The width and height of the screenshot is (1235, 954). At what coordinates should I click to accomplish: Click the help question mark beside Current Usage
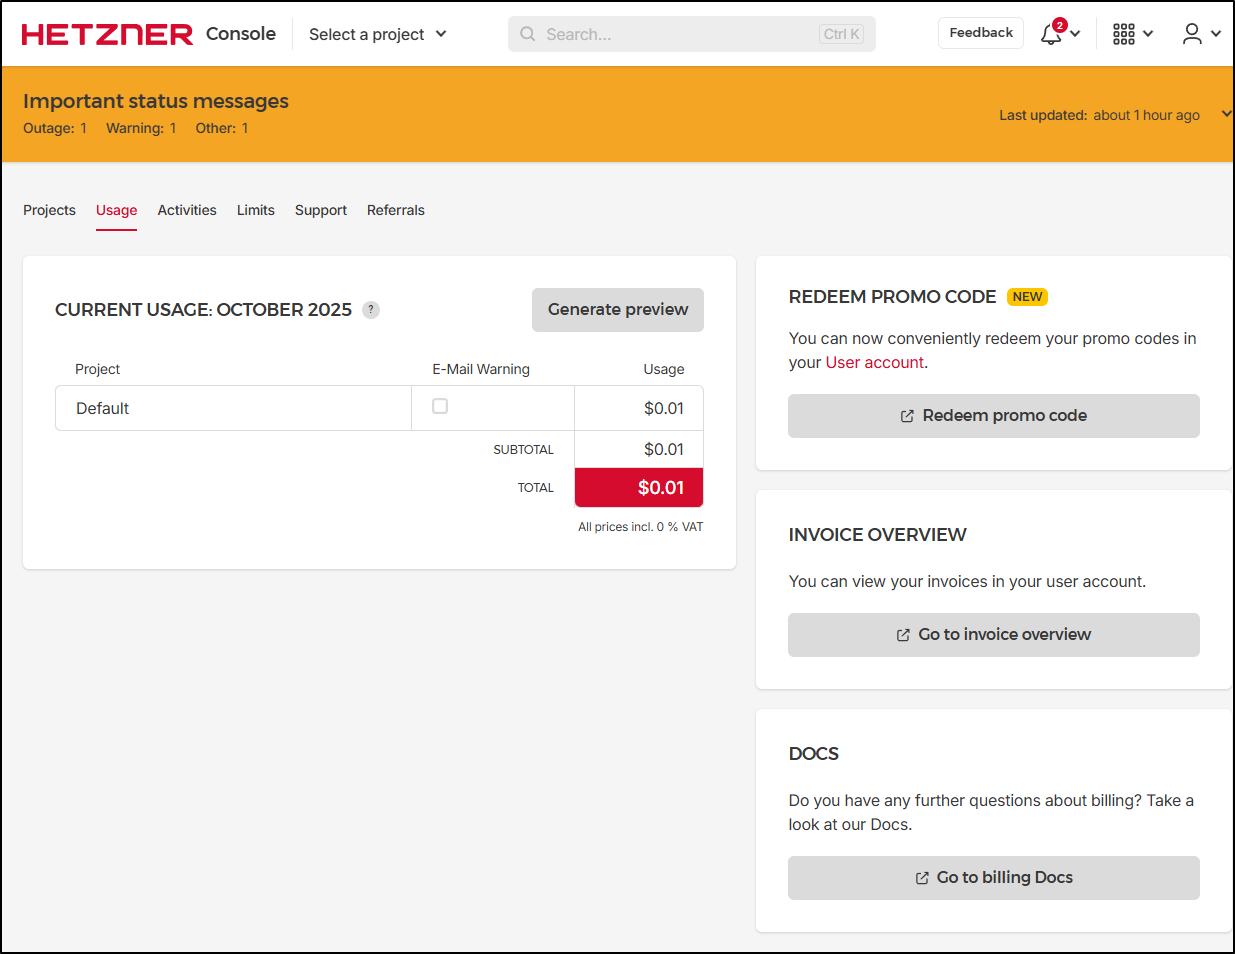(x=371, y=310)
